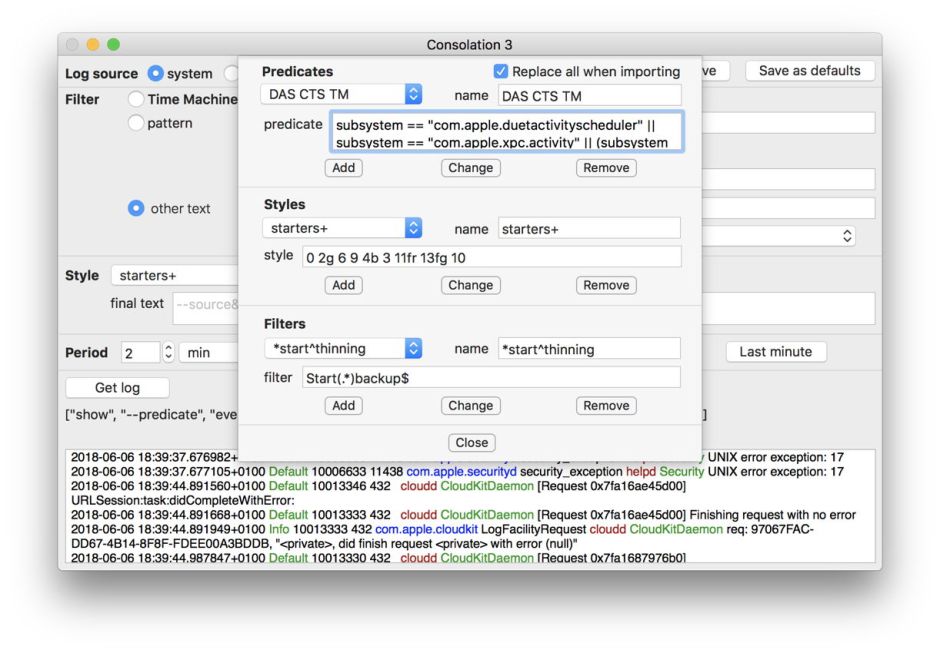940x653 pixels.
Task: Click Add button under Predicates
Action: coord(343,168)
